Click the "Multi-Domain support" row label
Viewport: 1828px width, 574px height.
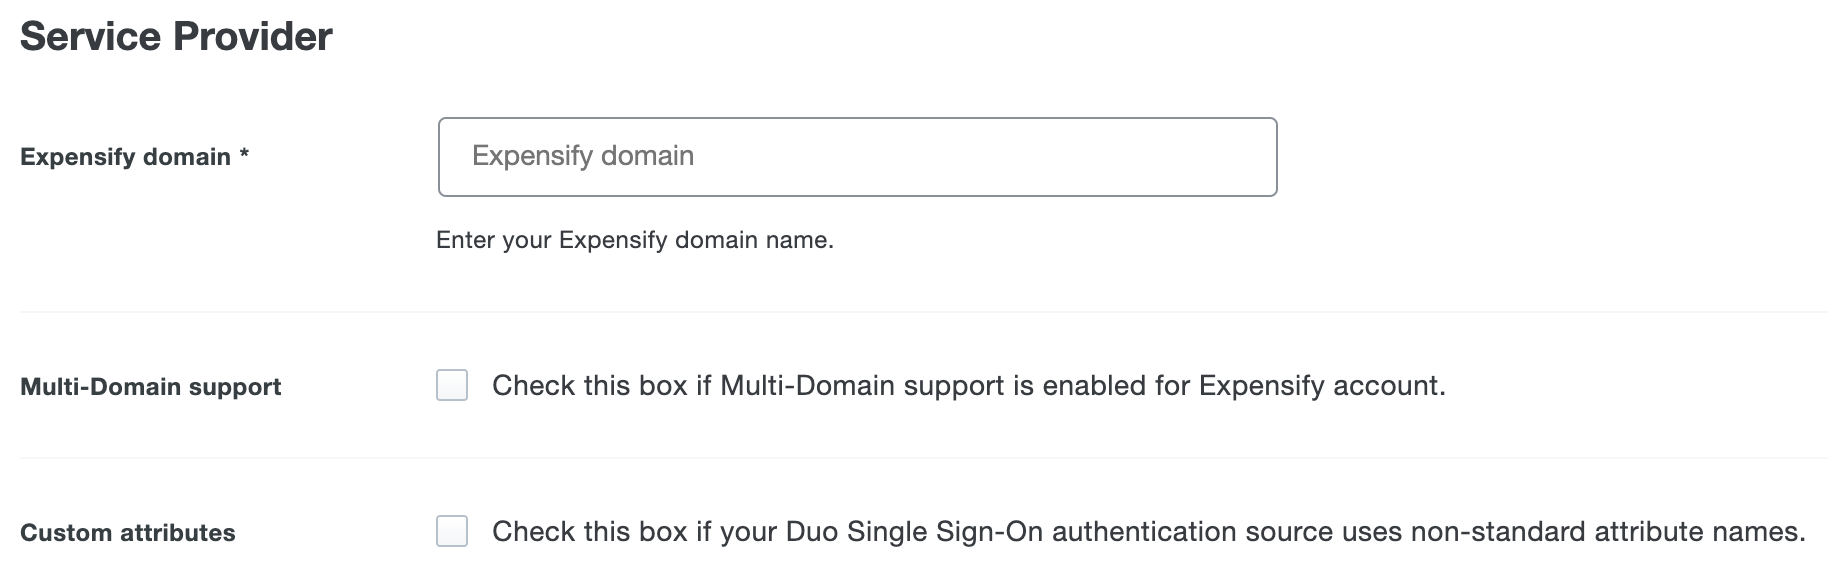(150, 387)
